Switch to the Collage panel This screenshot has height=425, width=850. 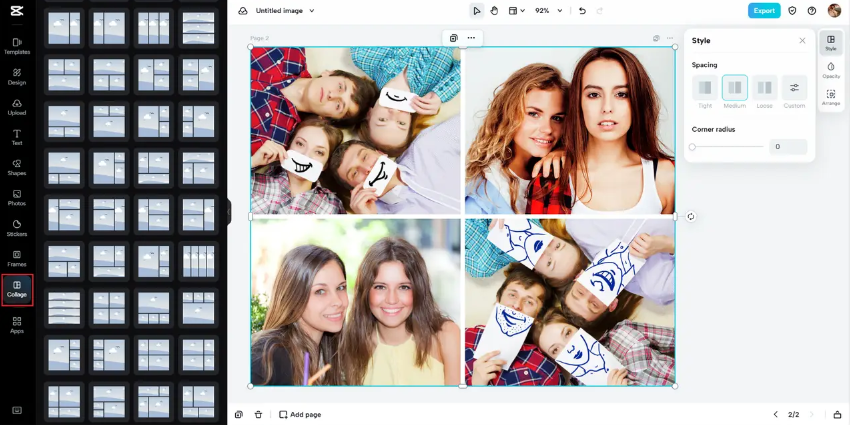coord(17,289)
